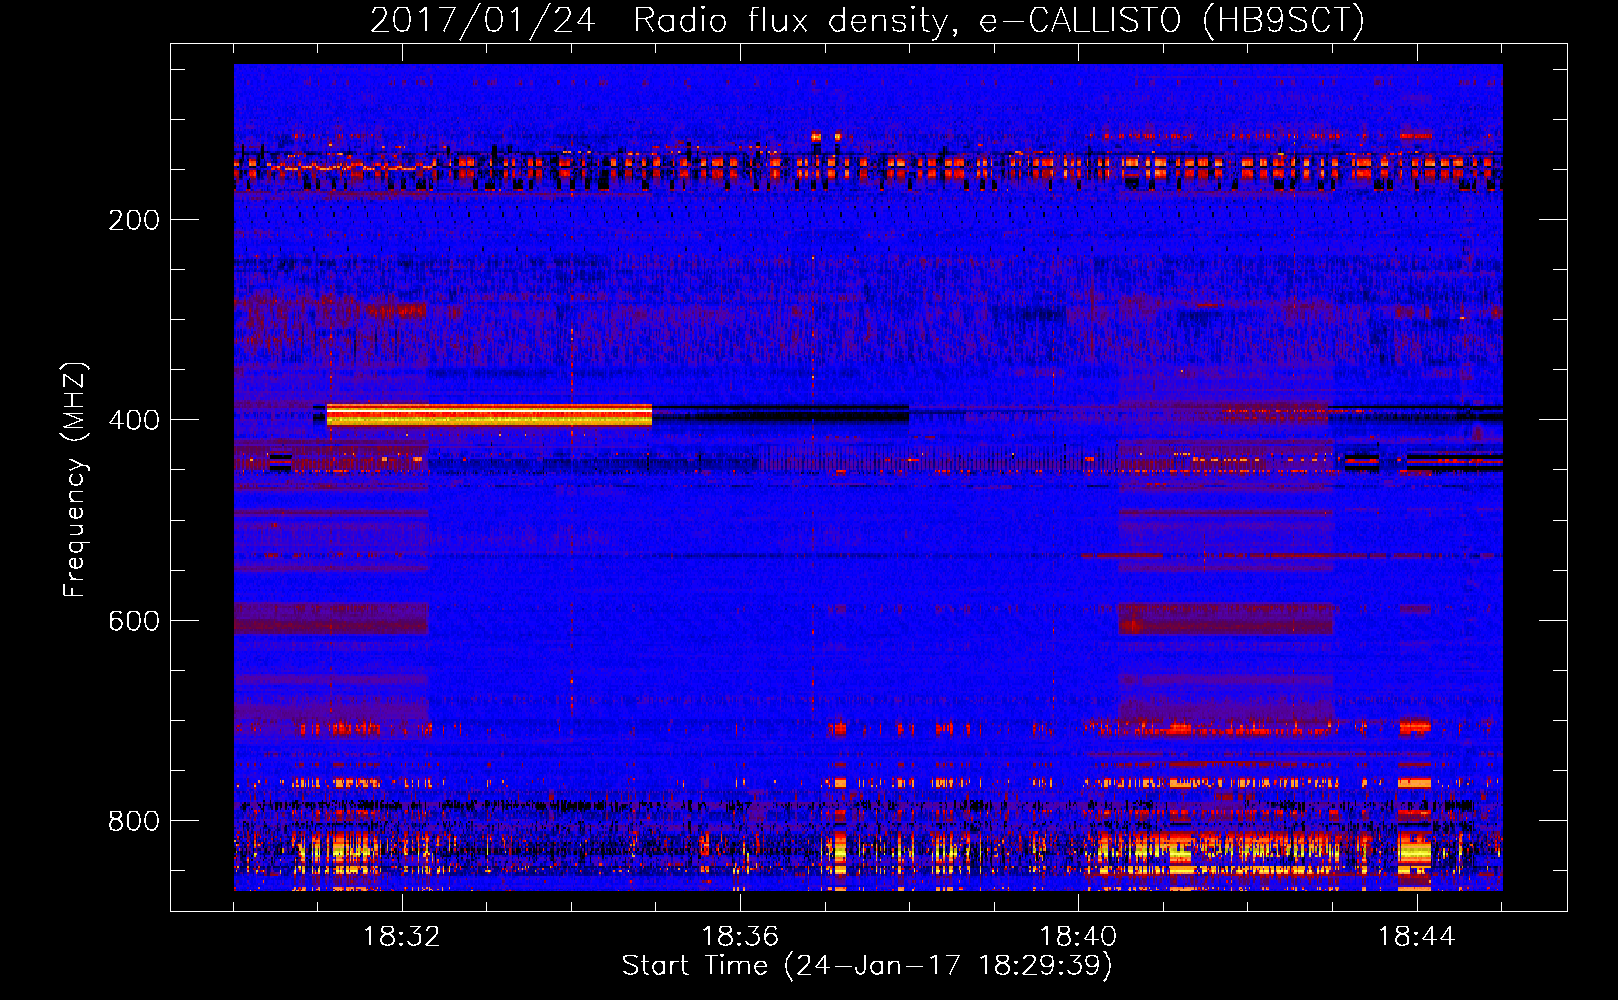1618x1000 pixels.
Task: Click the "Start Time (24-Jan-17 18:29:39)" axis label
Action: coord(867,966)
